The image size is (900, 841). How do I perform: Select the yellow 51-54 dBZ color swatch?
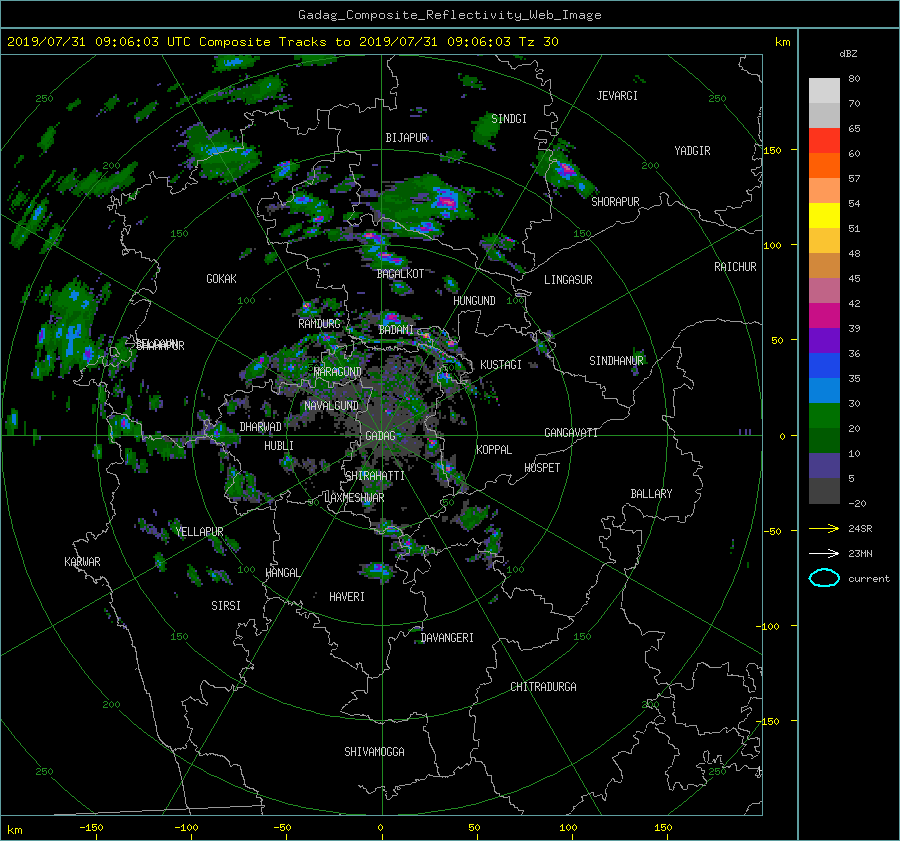(824, 216)
